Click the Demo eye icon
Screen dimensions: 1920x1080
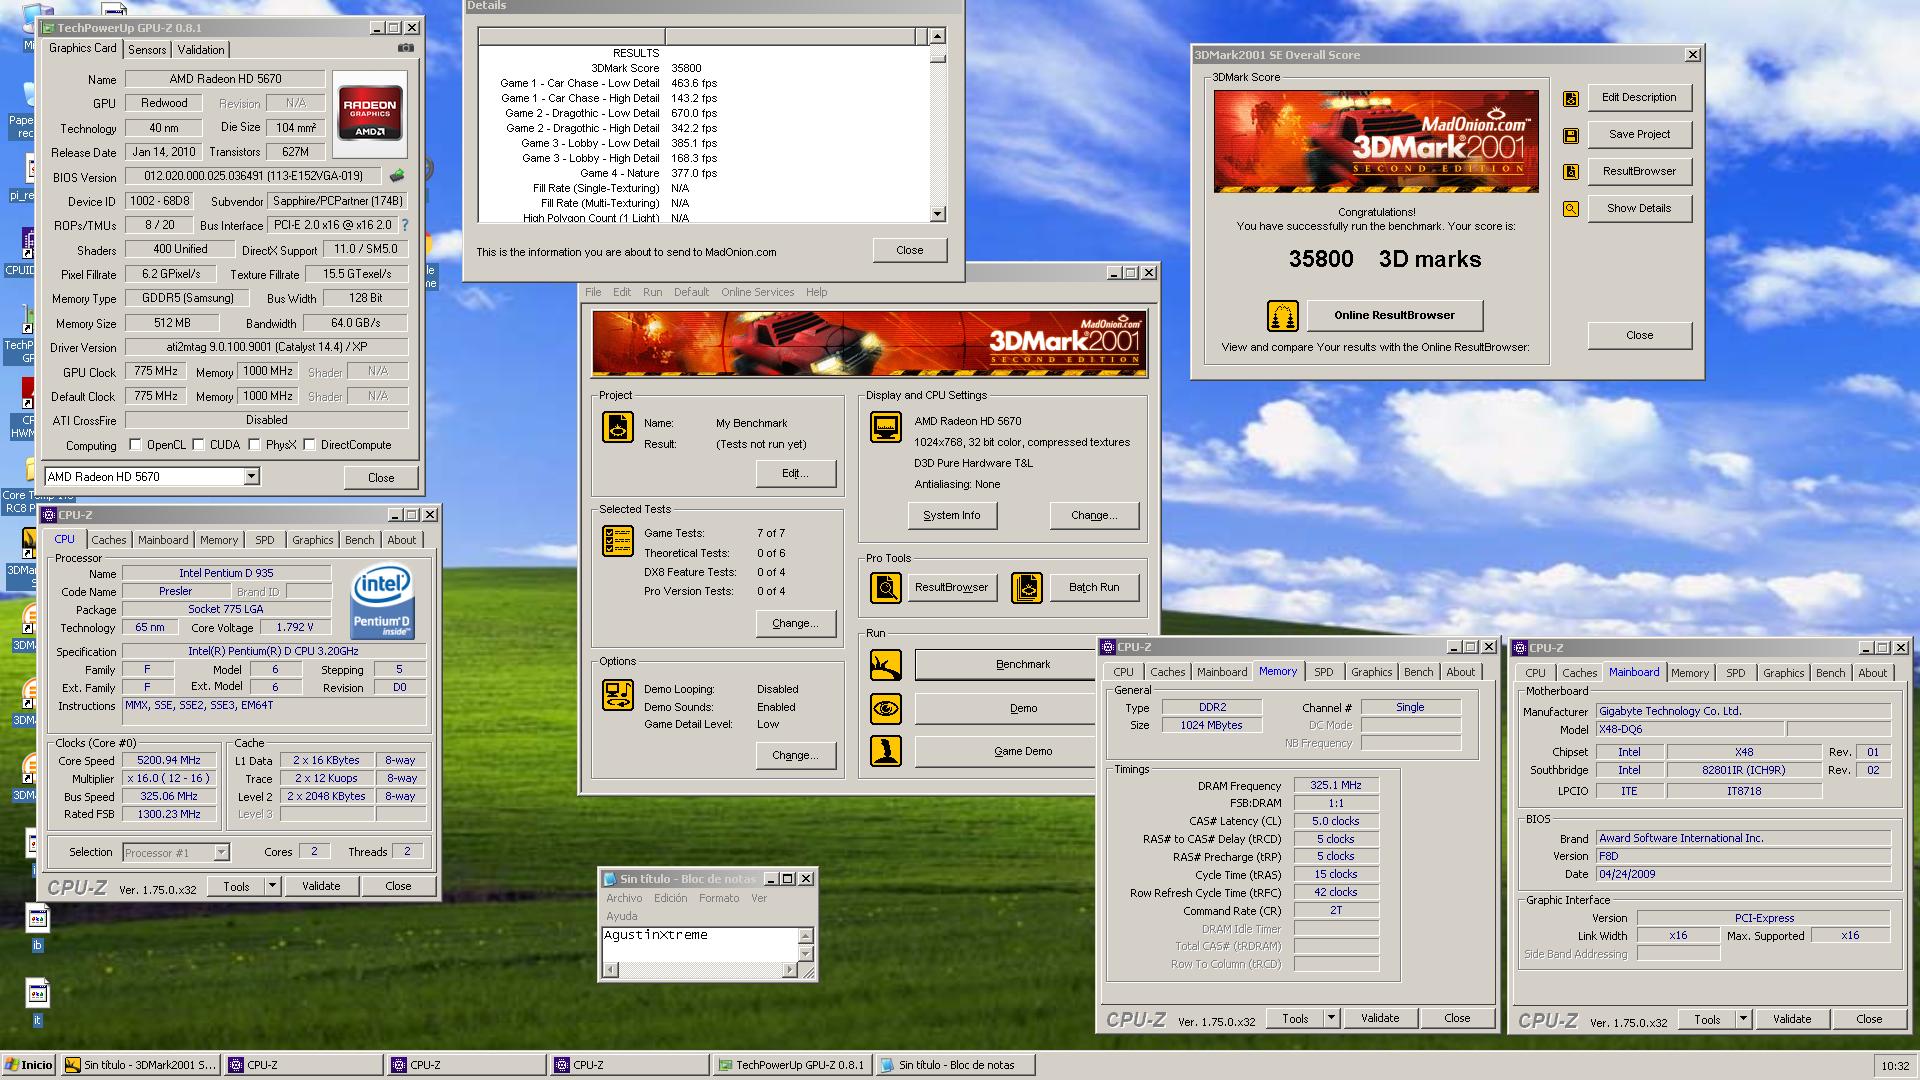click(x=885, y=709)
